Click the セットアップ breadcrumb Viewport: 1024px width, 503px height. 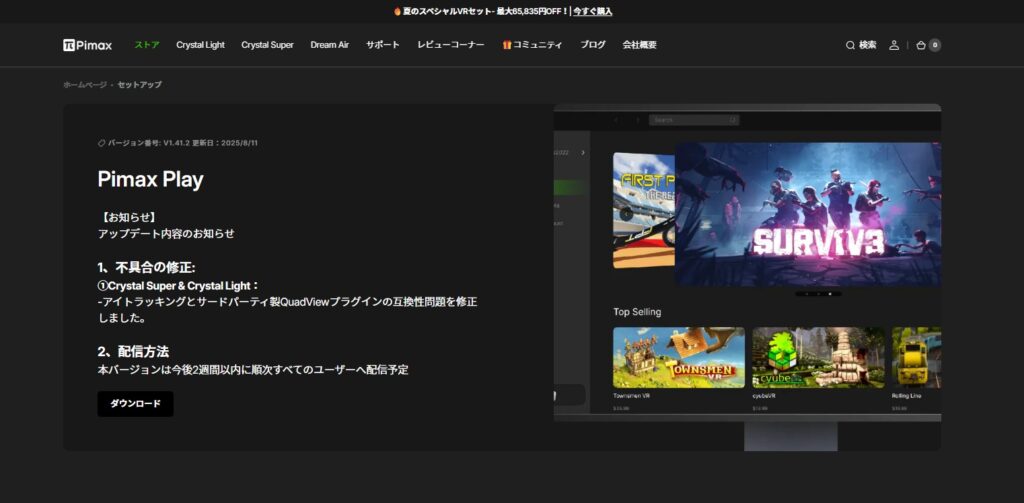coord(140,85)
